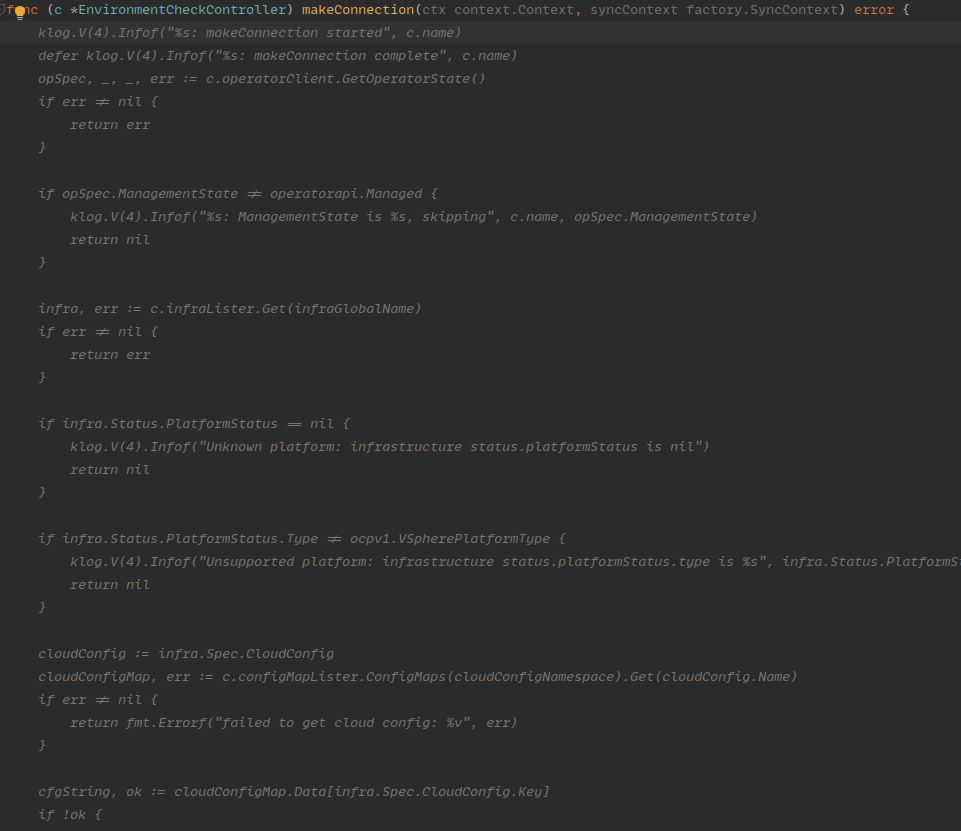Click the cloudConfigNamespace argument
This screenshot has width=961, height=831.
[534, 677]
